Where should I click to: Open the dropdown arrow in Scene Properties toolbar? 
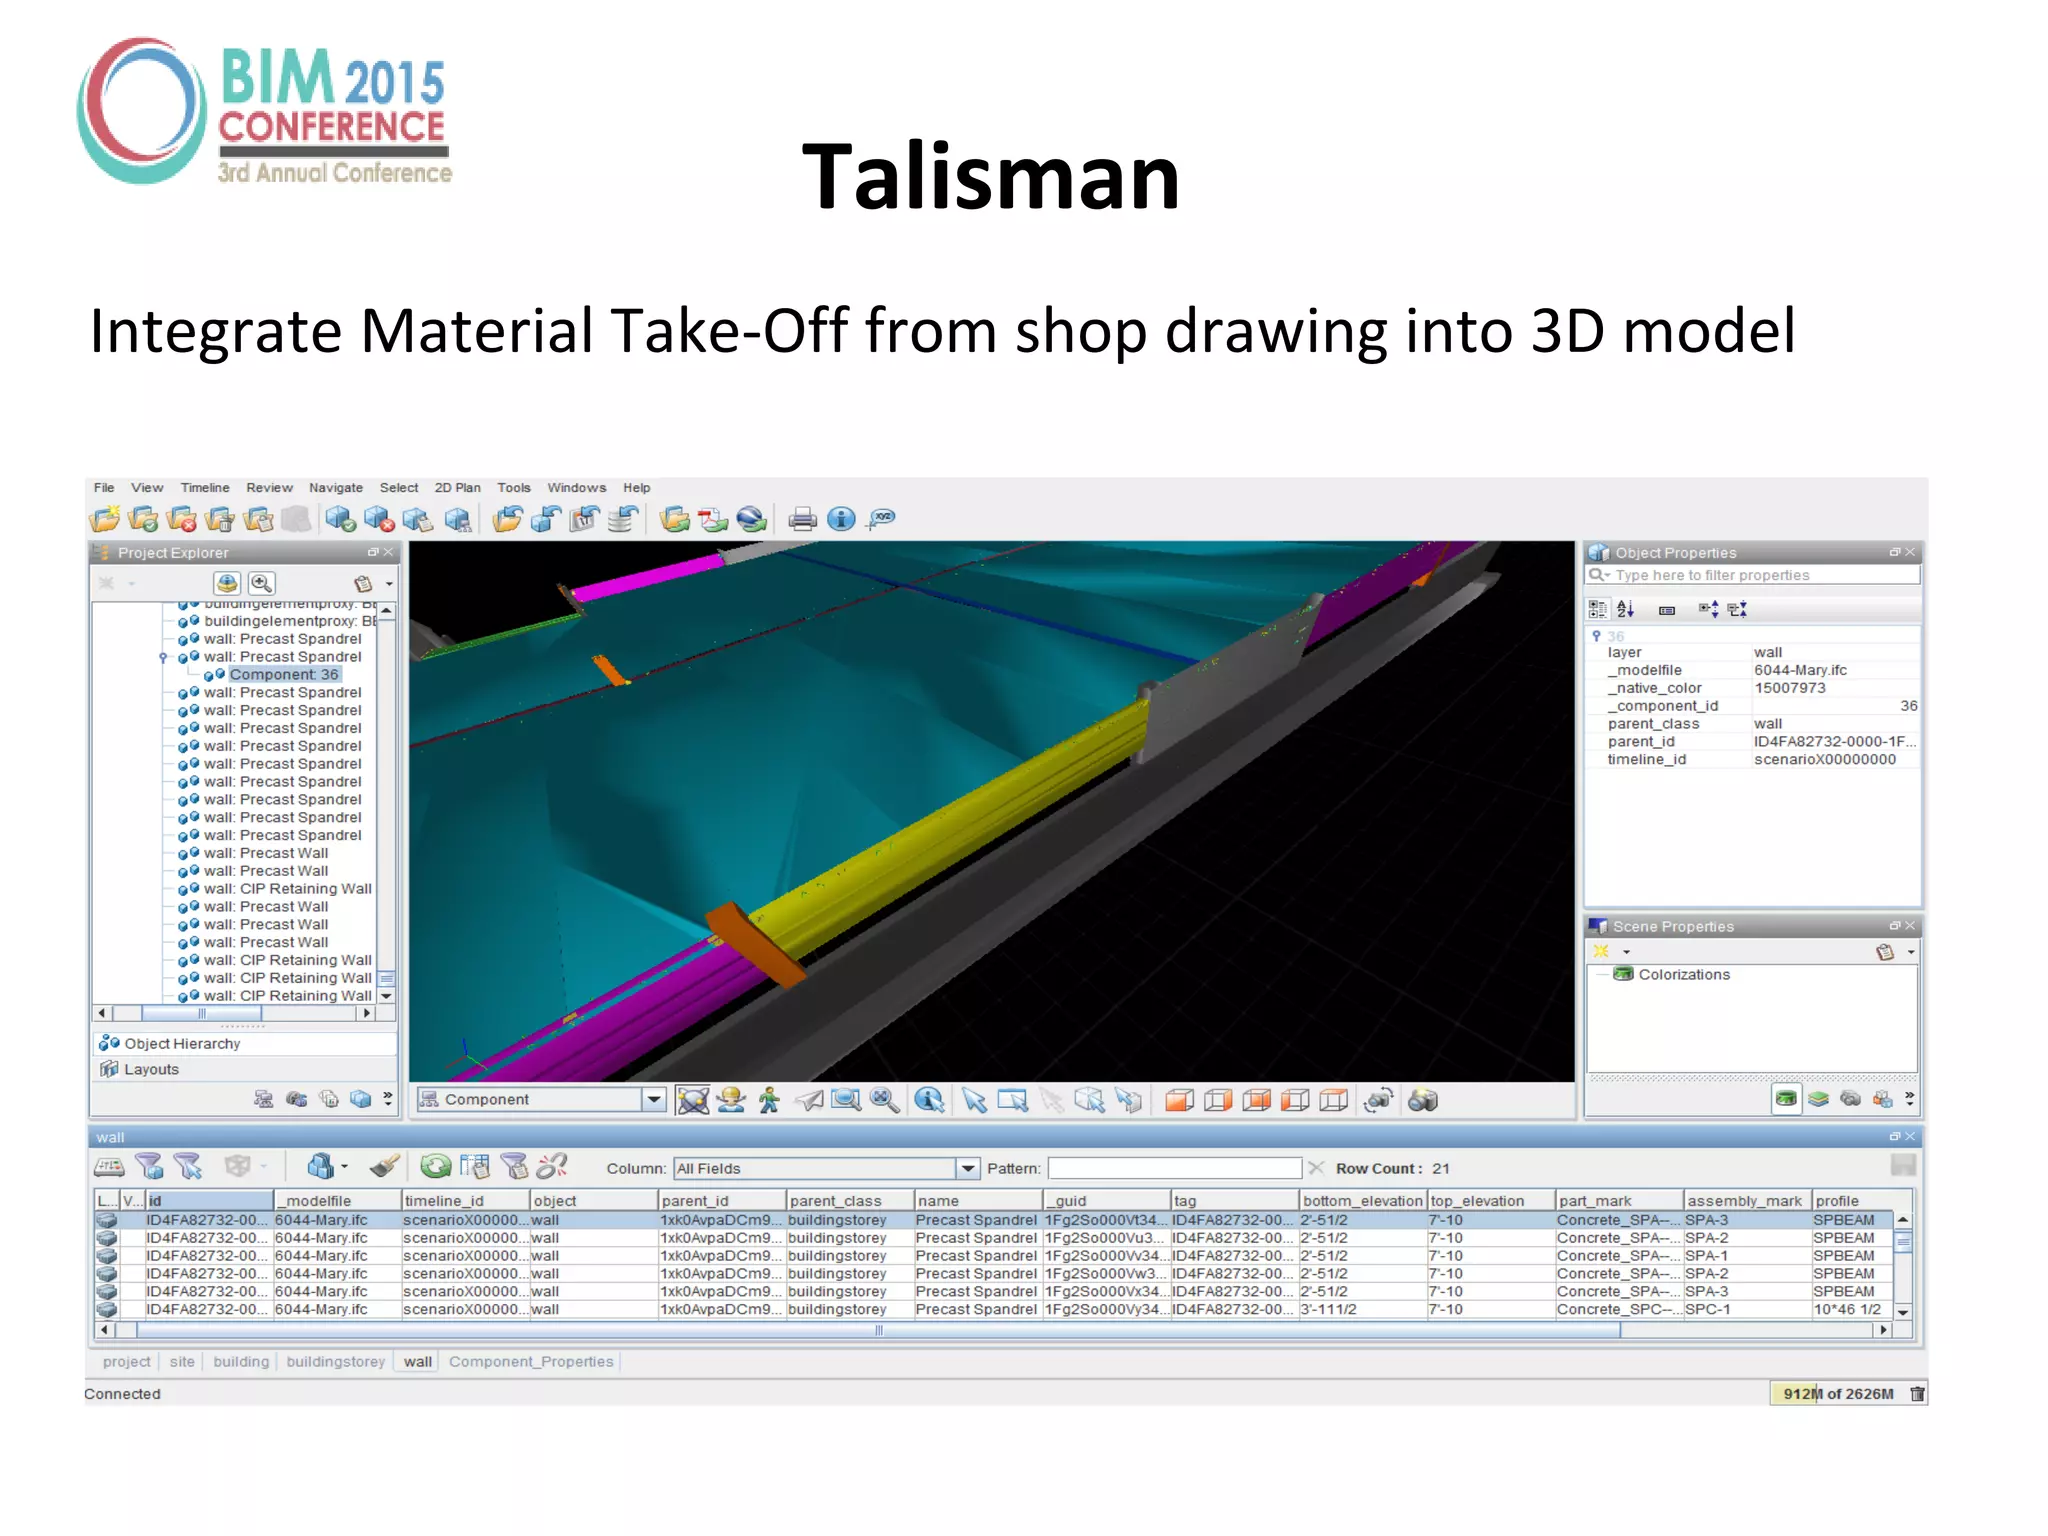tap(1626, 952)
